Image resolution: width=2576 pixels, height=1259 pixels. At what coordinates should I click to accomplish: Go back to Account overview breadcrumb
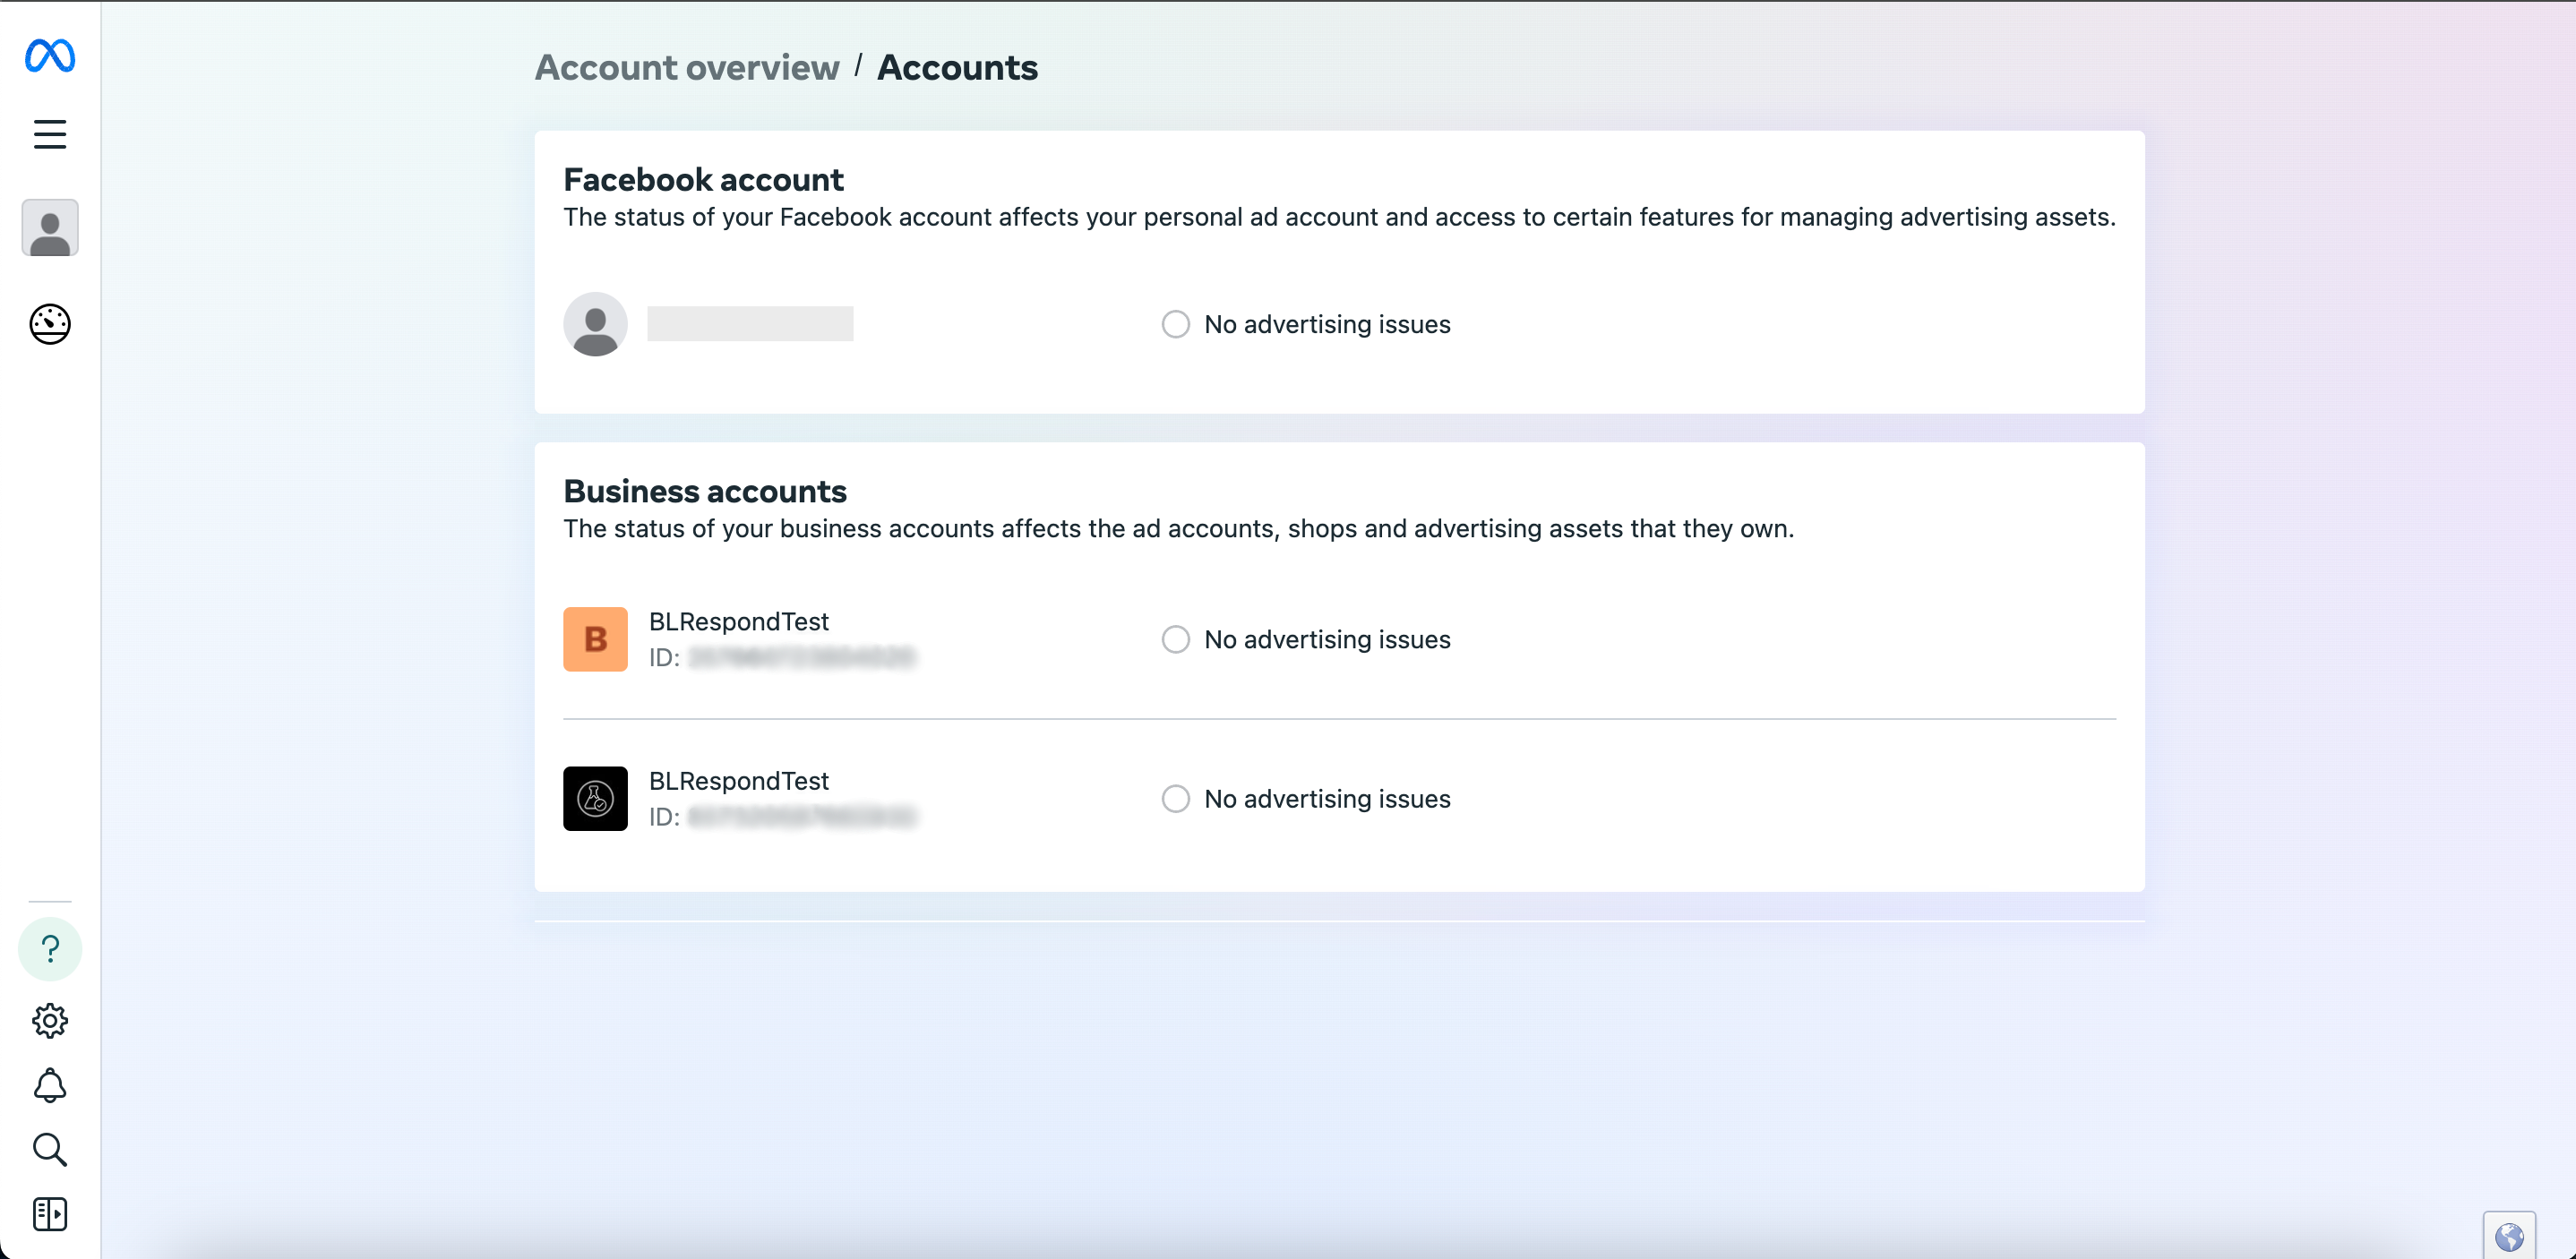point(687,68)
